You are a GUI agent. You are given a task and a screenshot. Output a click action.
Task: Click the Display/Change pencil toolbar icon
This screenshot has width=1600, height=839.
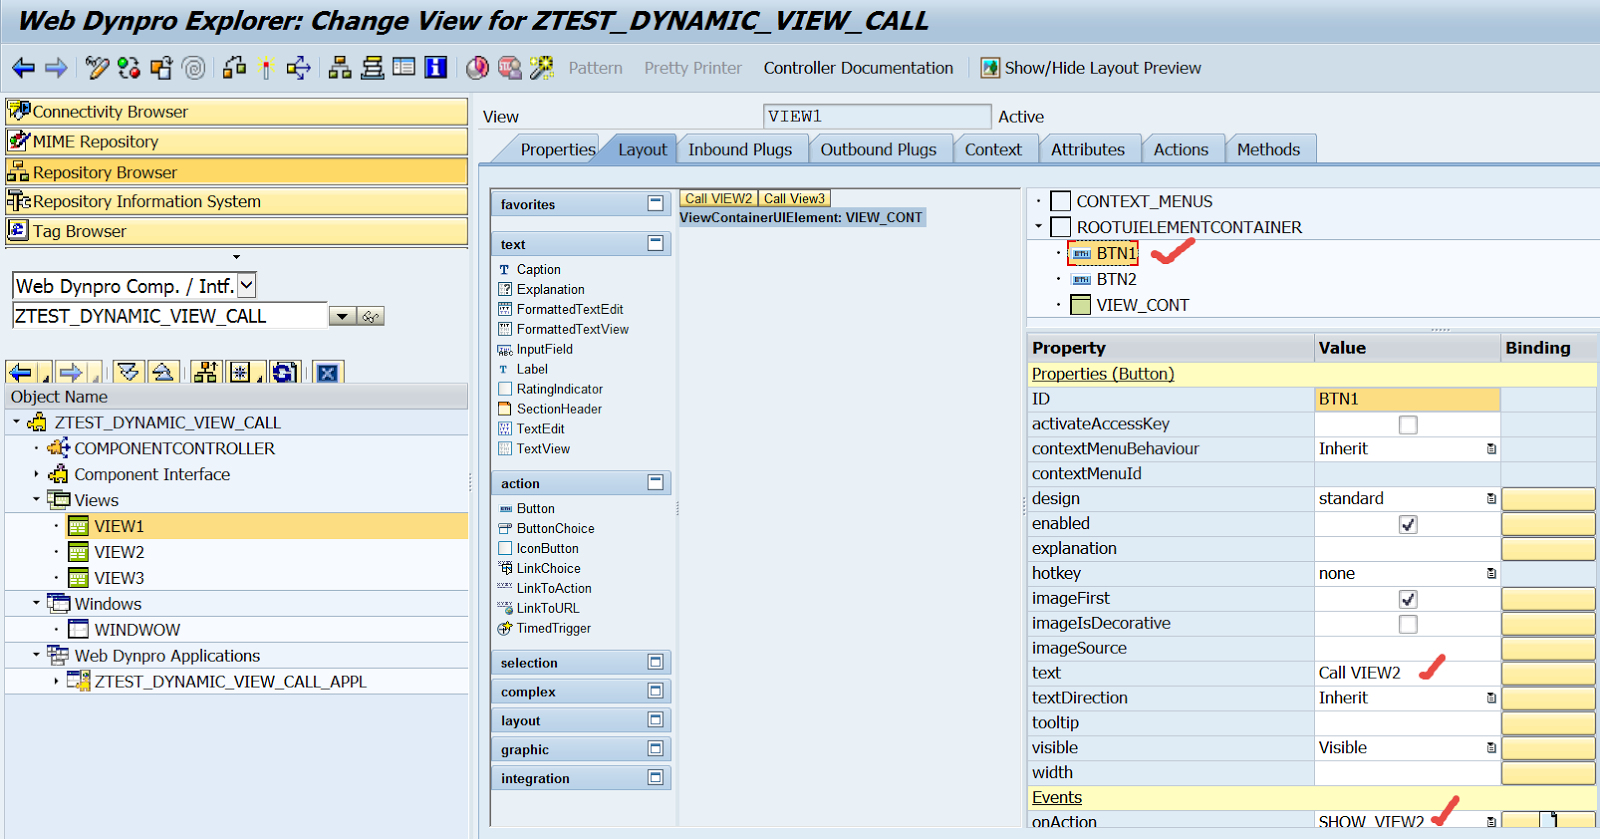pos(96,68)
